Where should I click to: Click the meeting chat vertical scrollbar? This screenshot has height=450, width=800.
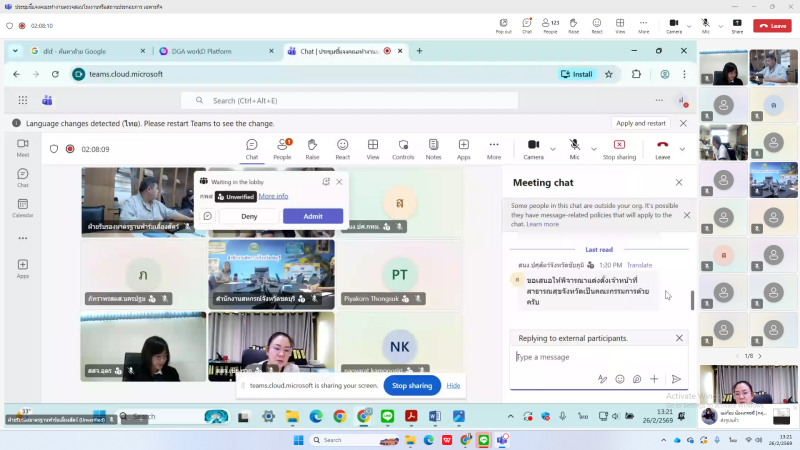pyautogui.click(x=692, y=300)
